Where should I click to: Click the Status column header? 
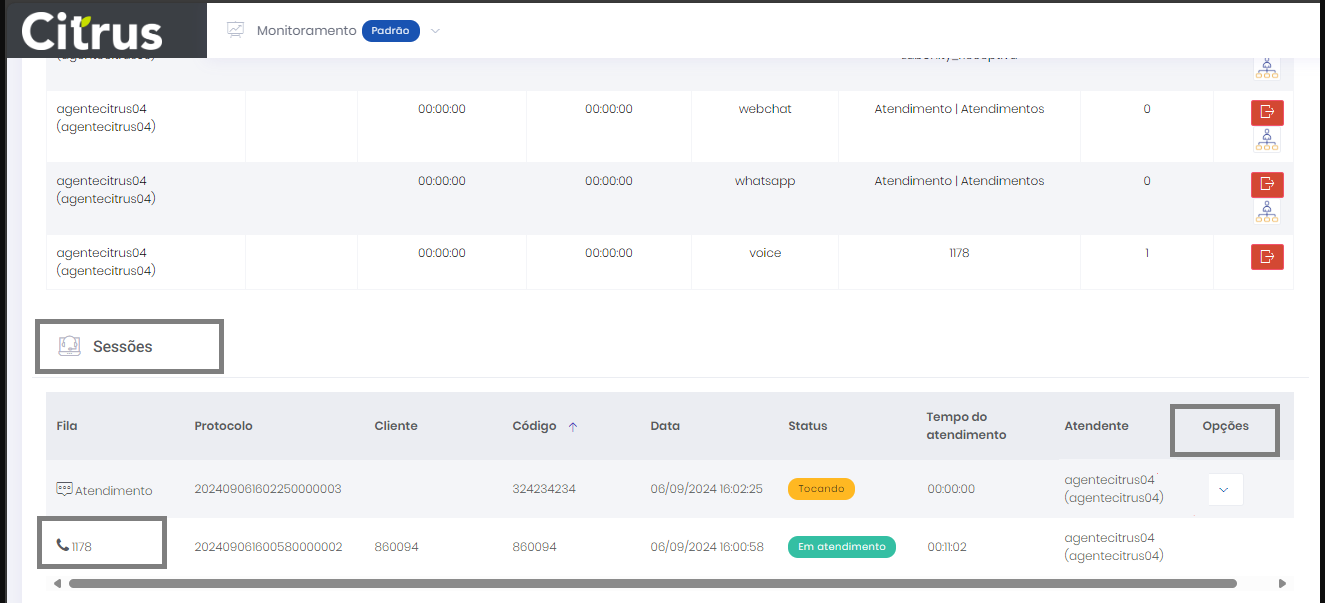[807, 426]
